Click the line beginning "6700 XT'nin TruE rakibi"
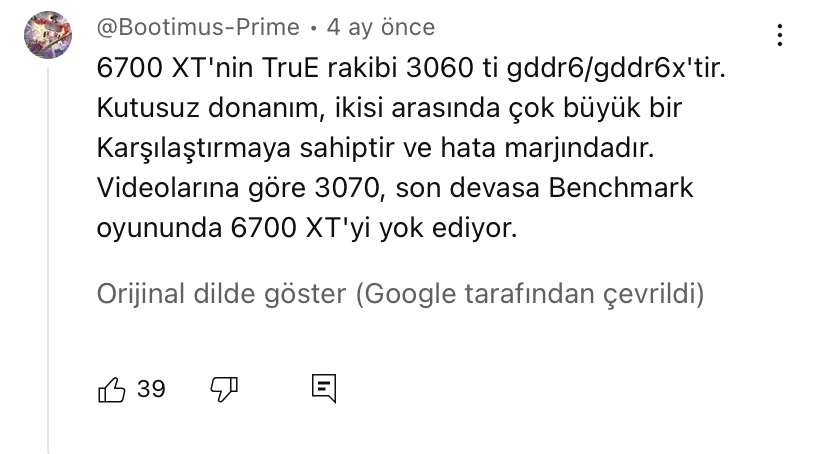The width and height of the screenshot is (828, 454). (x=411, y=68)
